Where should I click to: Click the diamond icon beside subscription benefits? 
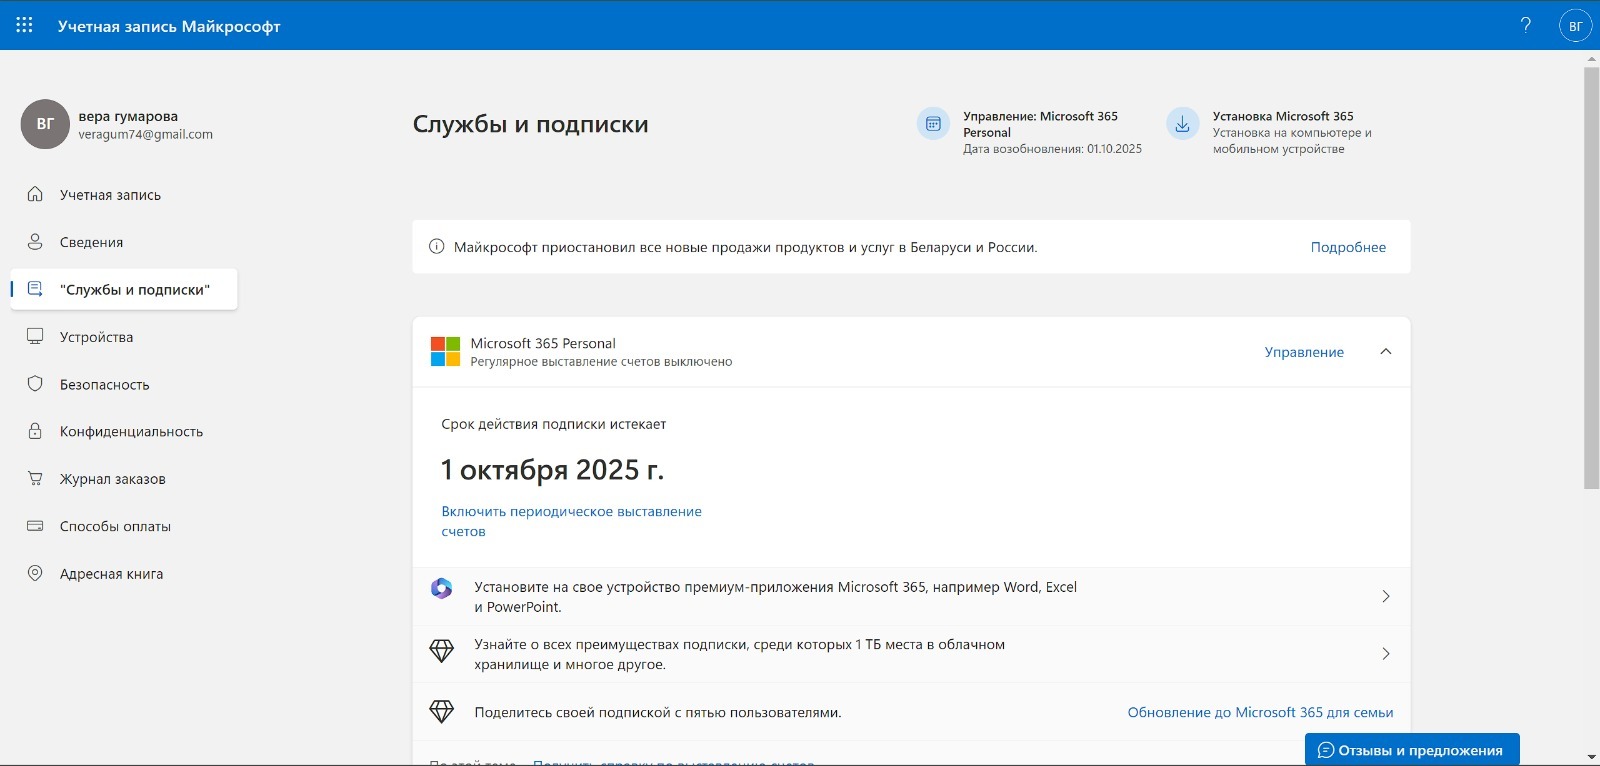point(441,652)
